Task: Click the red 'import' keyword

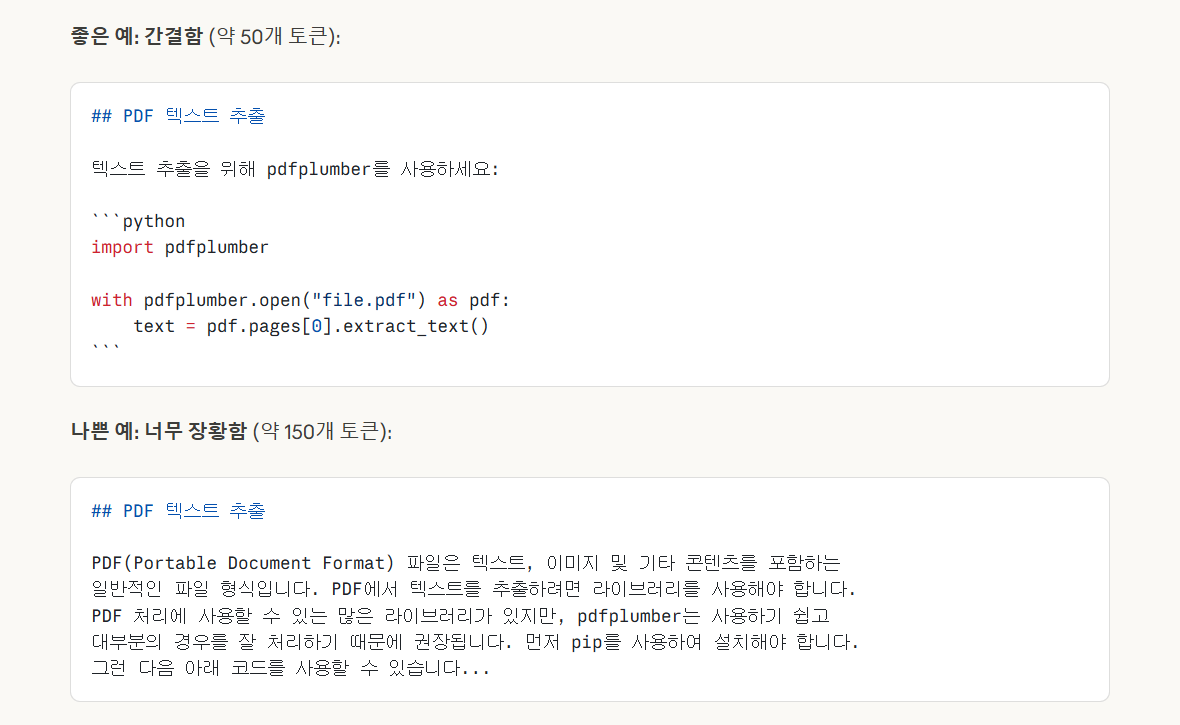Action: [123, 248]
